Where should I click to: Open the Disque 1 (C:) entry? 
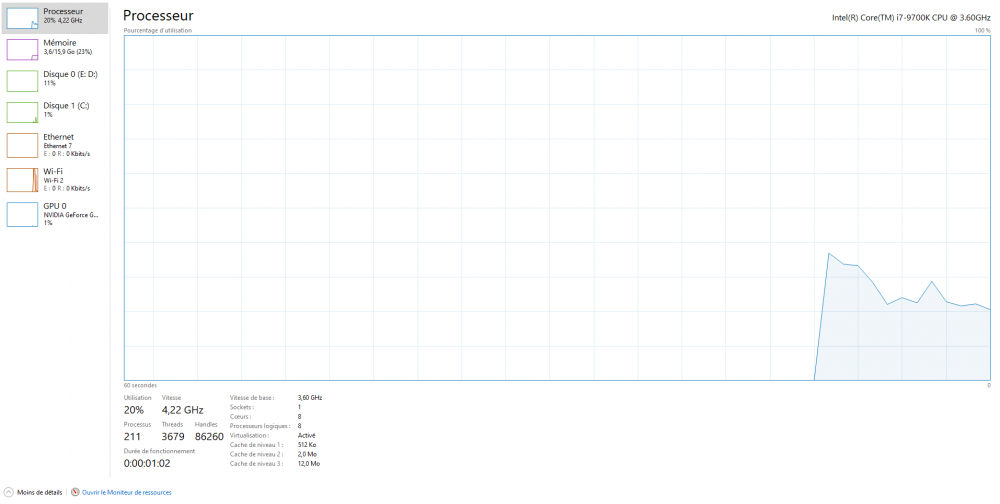click(x=54, y=112)
